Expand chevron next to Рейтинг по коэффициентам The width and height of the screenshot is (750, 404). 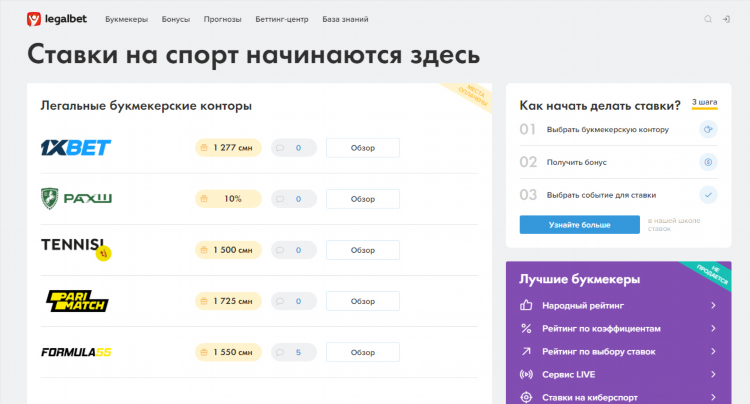click(713, 328)
